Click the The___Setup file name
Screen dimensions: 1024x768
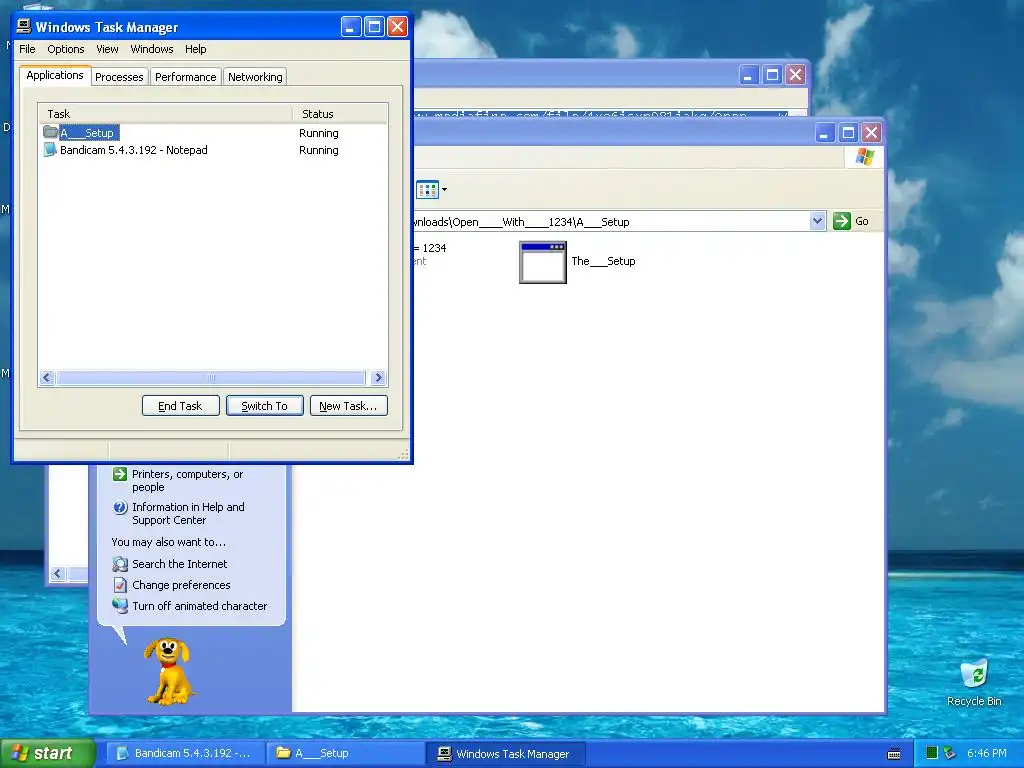click(x=603, y=261)
